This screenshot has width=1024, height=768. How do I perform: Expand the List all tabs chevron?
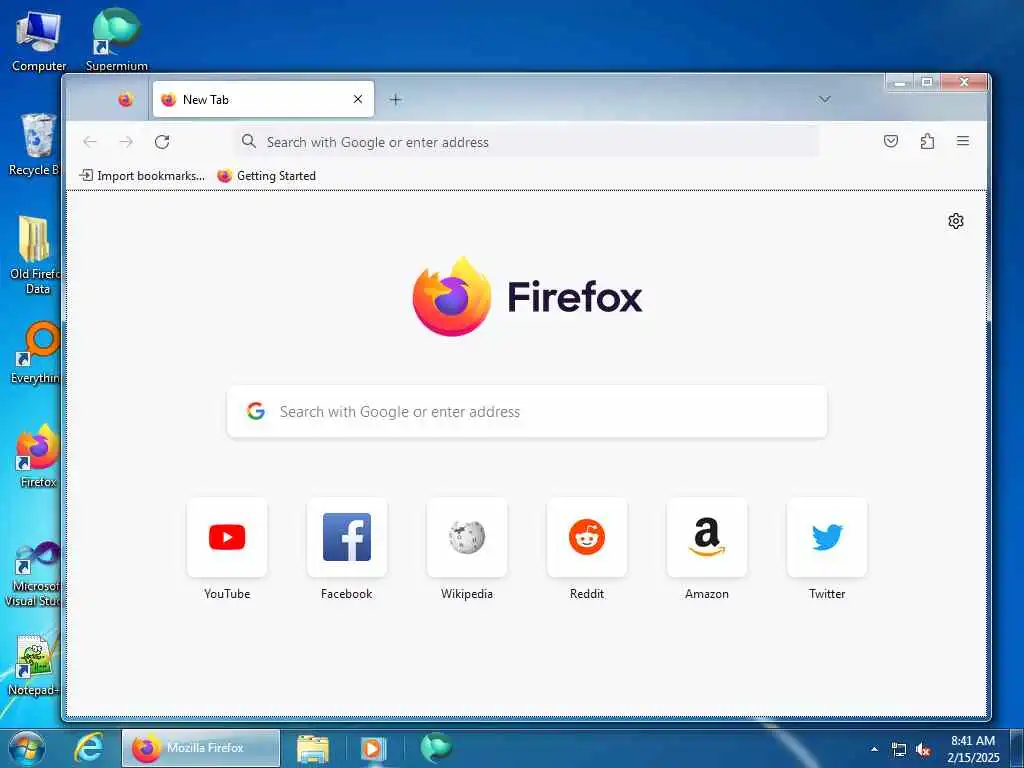(825, 99)
